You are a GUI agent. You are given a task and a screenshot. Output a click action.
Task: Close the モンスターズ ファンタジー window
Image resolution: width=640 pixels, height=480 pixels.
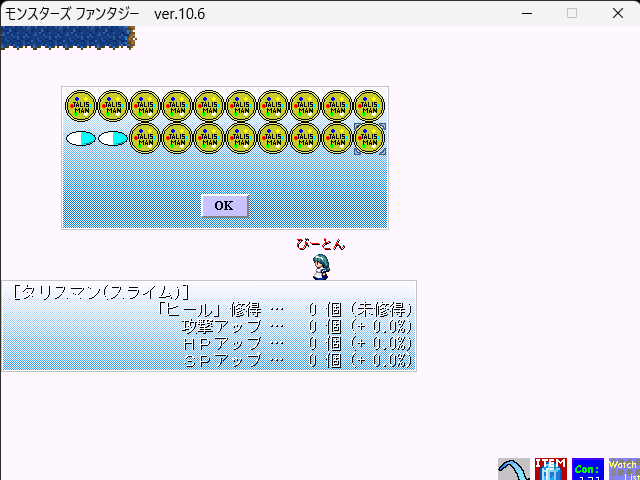pos(618,13)
